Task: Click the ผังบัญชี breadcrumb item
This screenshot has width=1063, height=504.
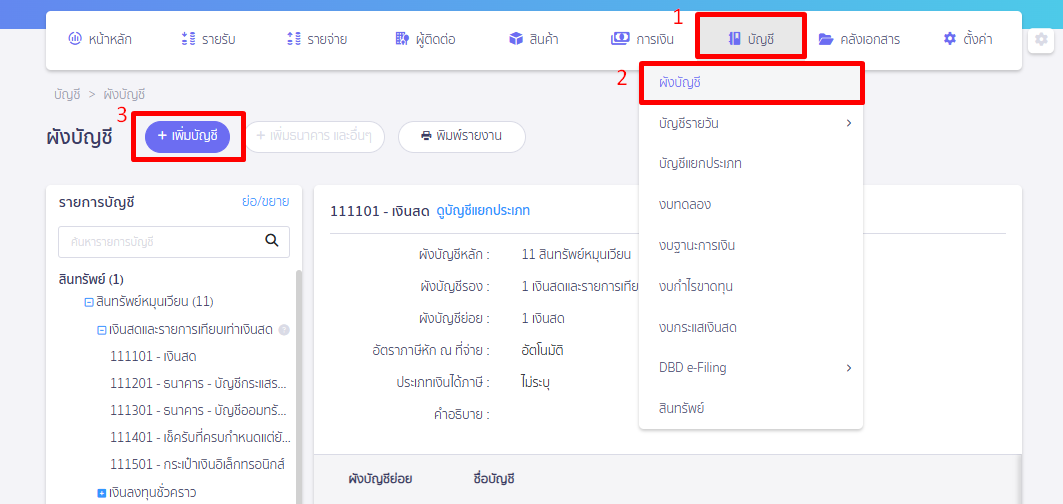Action: [x=124, y=94]
